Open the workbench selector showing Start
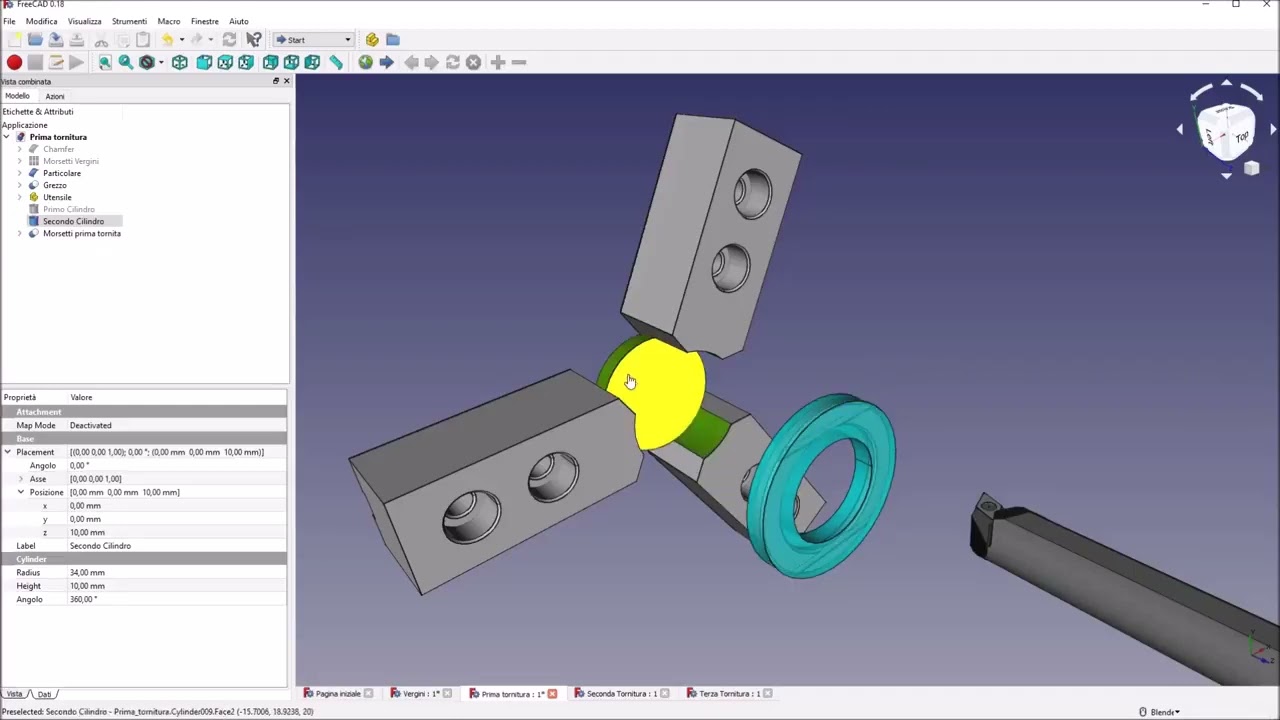The width and height of the screenshot is (1280, 720). tap(313, 40)
